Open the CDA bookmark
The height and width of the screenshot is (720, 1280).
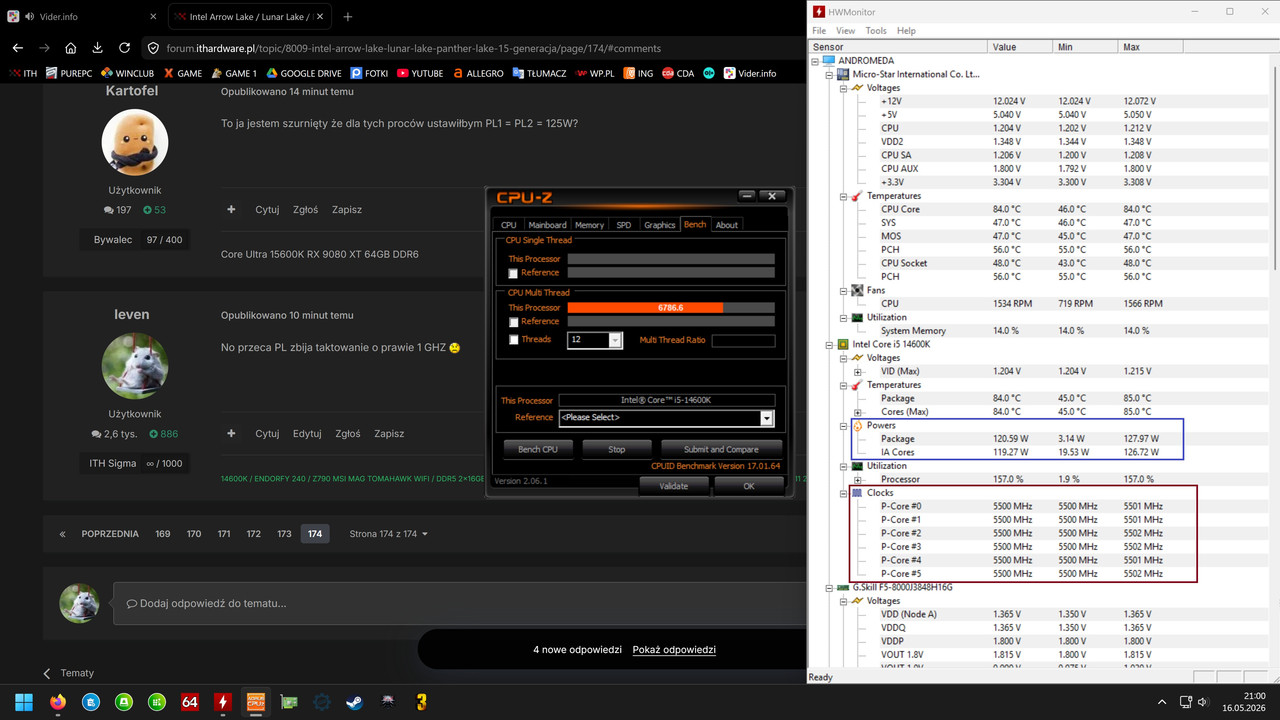point(678,73)
